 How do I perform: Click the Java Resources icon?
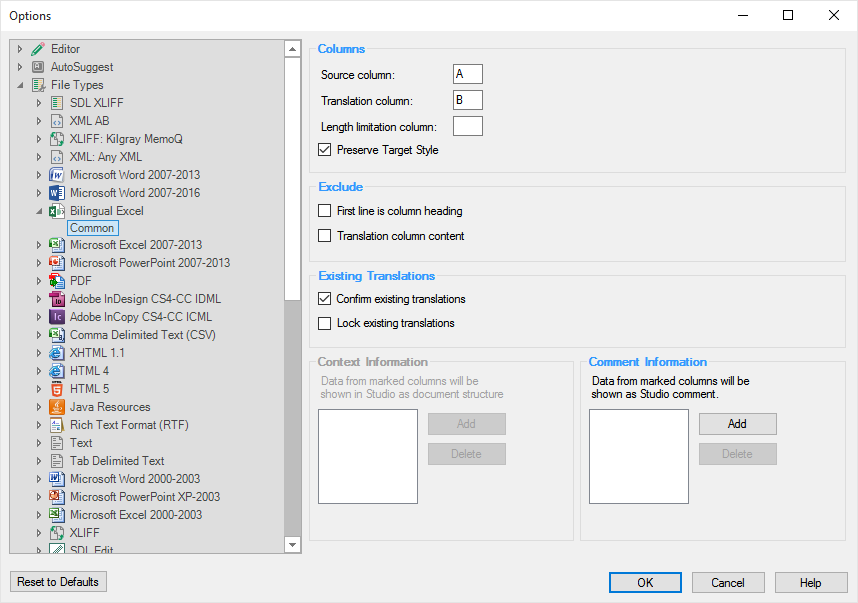coord(57,407)
